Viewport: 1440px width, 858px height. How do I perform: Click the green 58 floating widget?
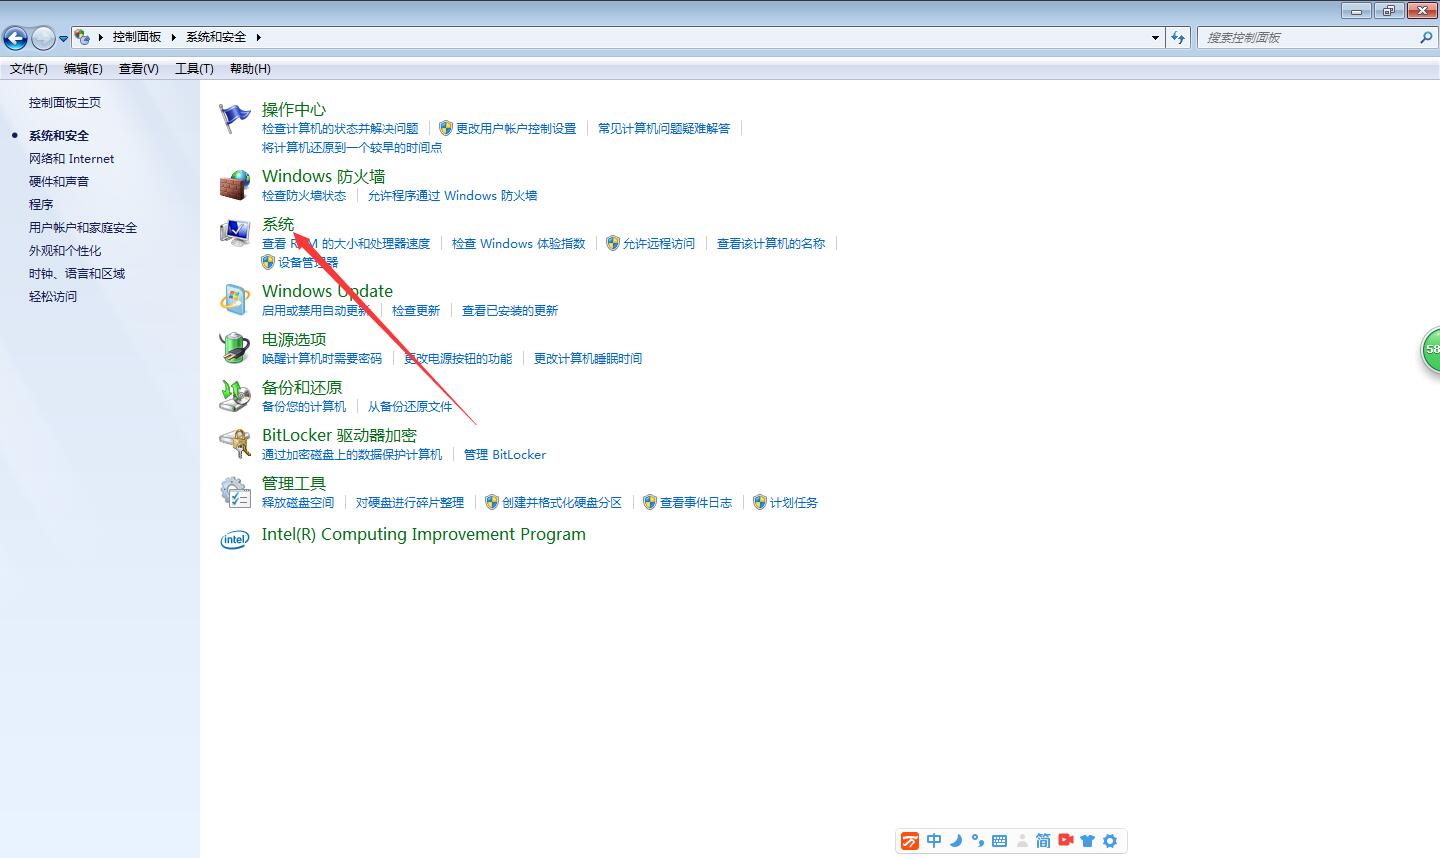coord(1431,350)
